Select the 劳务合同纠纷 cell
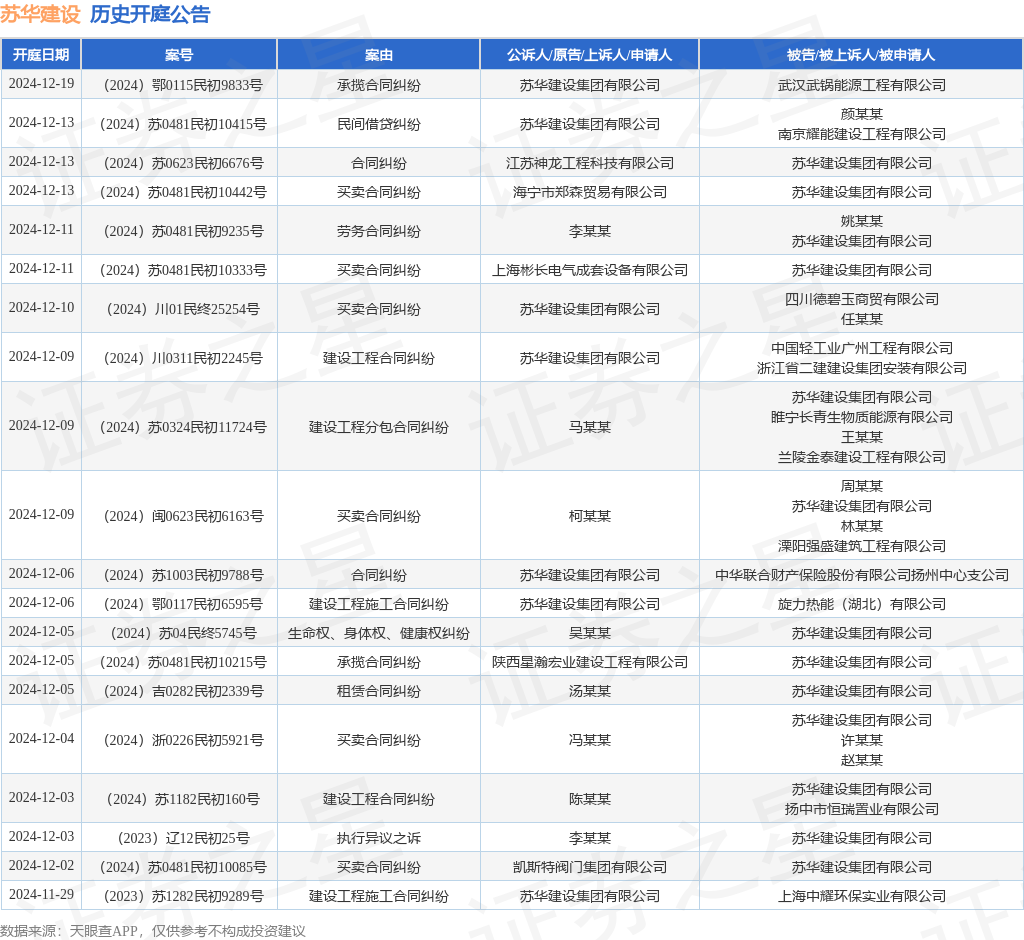1024x940 pixels. point(379,231)
